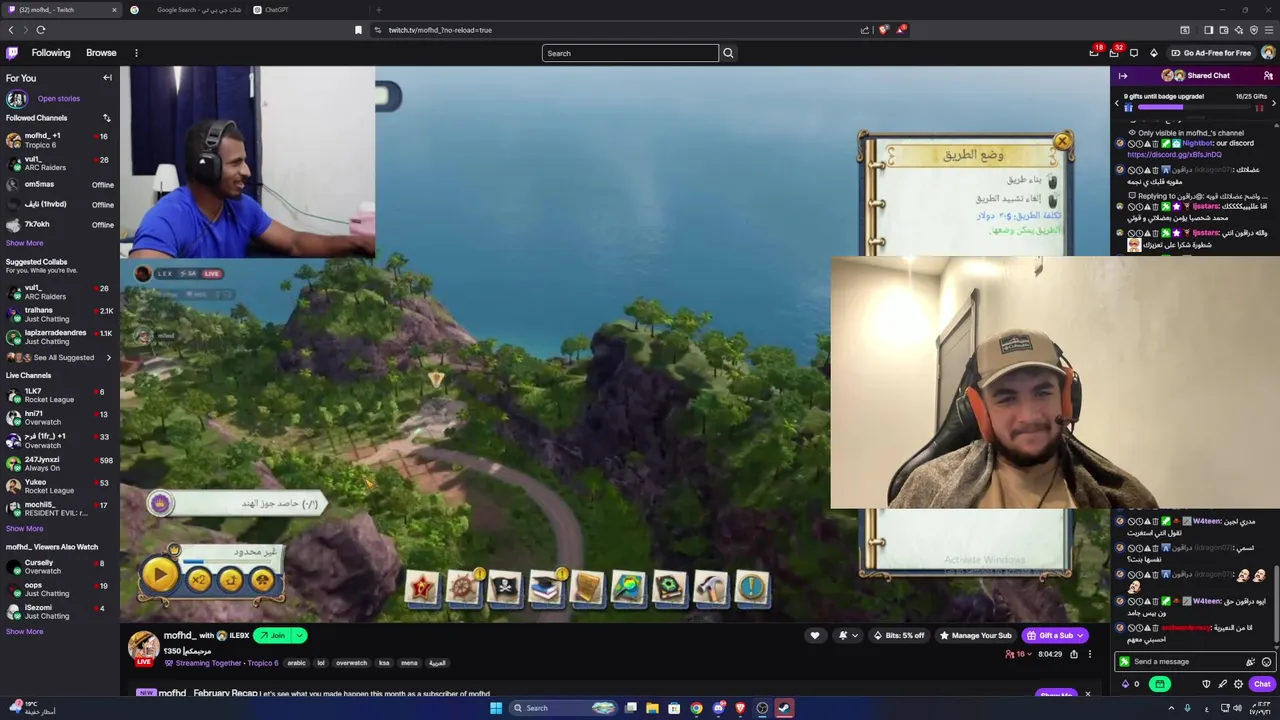Open the graduation cap research menu
The image size is (1280, 720).
click(546, 588)
